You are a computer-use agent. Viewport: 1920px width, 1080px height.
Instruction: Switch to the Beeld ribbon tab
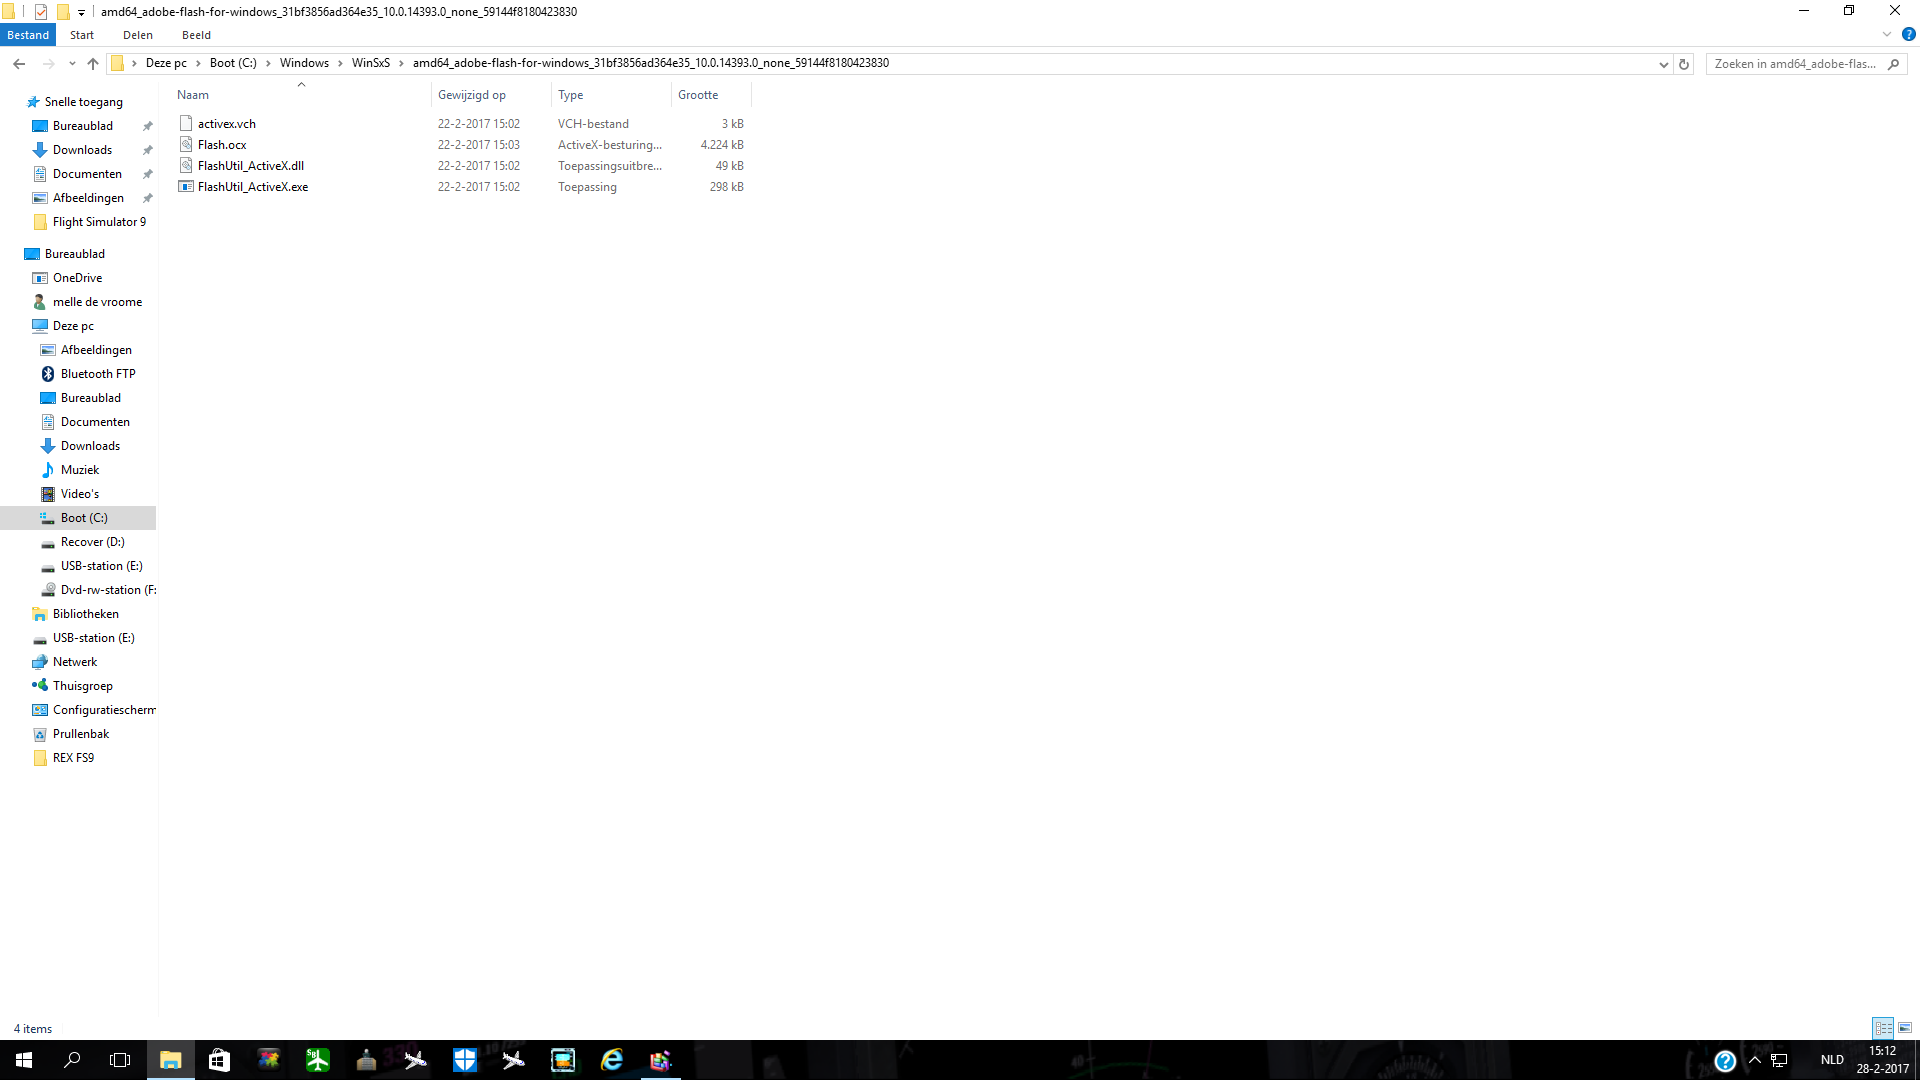pos(196,35)
